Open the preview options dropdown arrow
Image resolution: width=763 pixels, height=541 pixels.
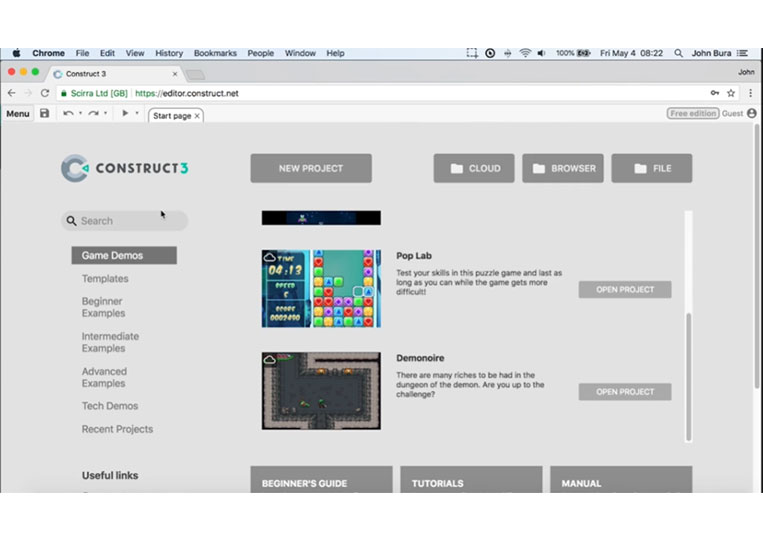coord(137,113)
